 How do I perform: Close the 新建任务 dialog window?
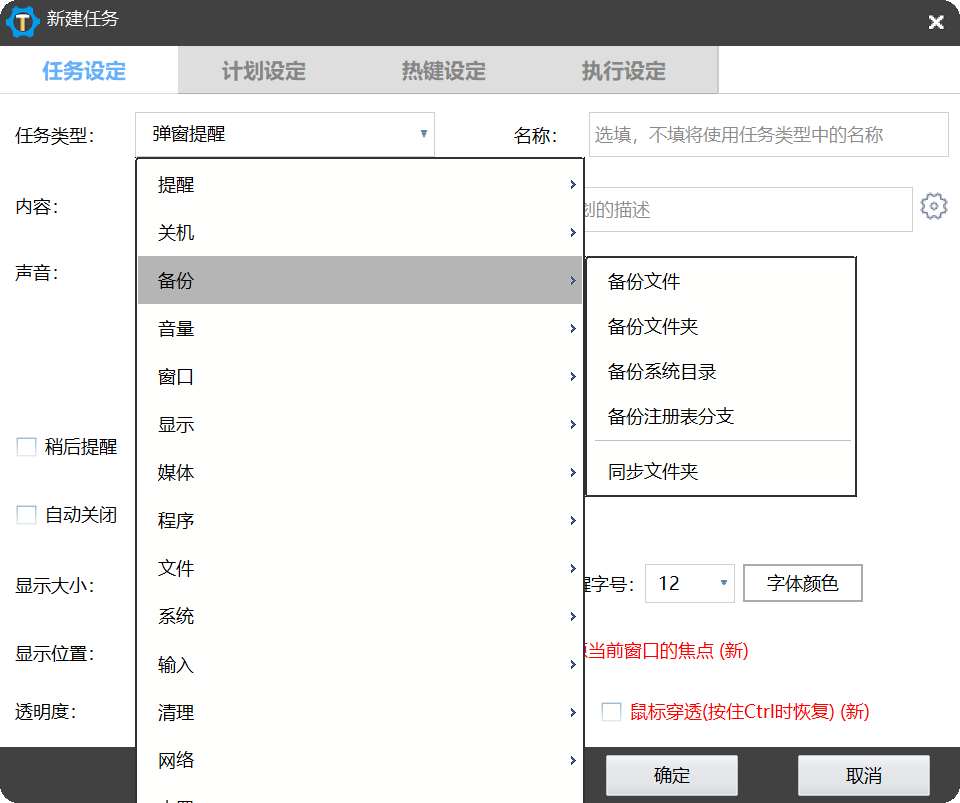coord(935,22)
